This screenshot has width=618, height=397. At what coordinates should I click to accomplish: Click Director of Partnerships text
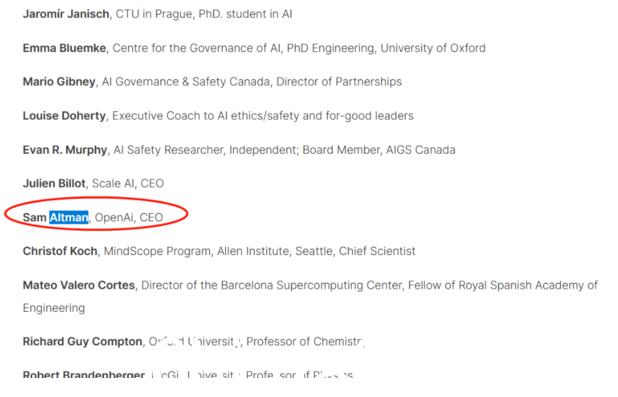point(339,82)
